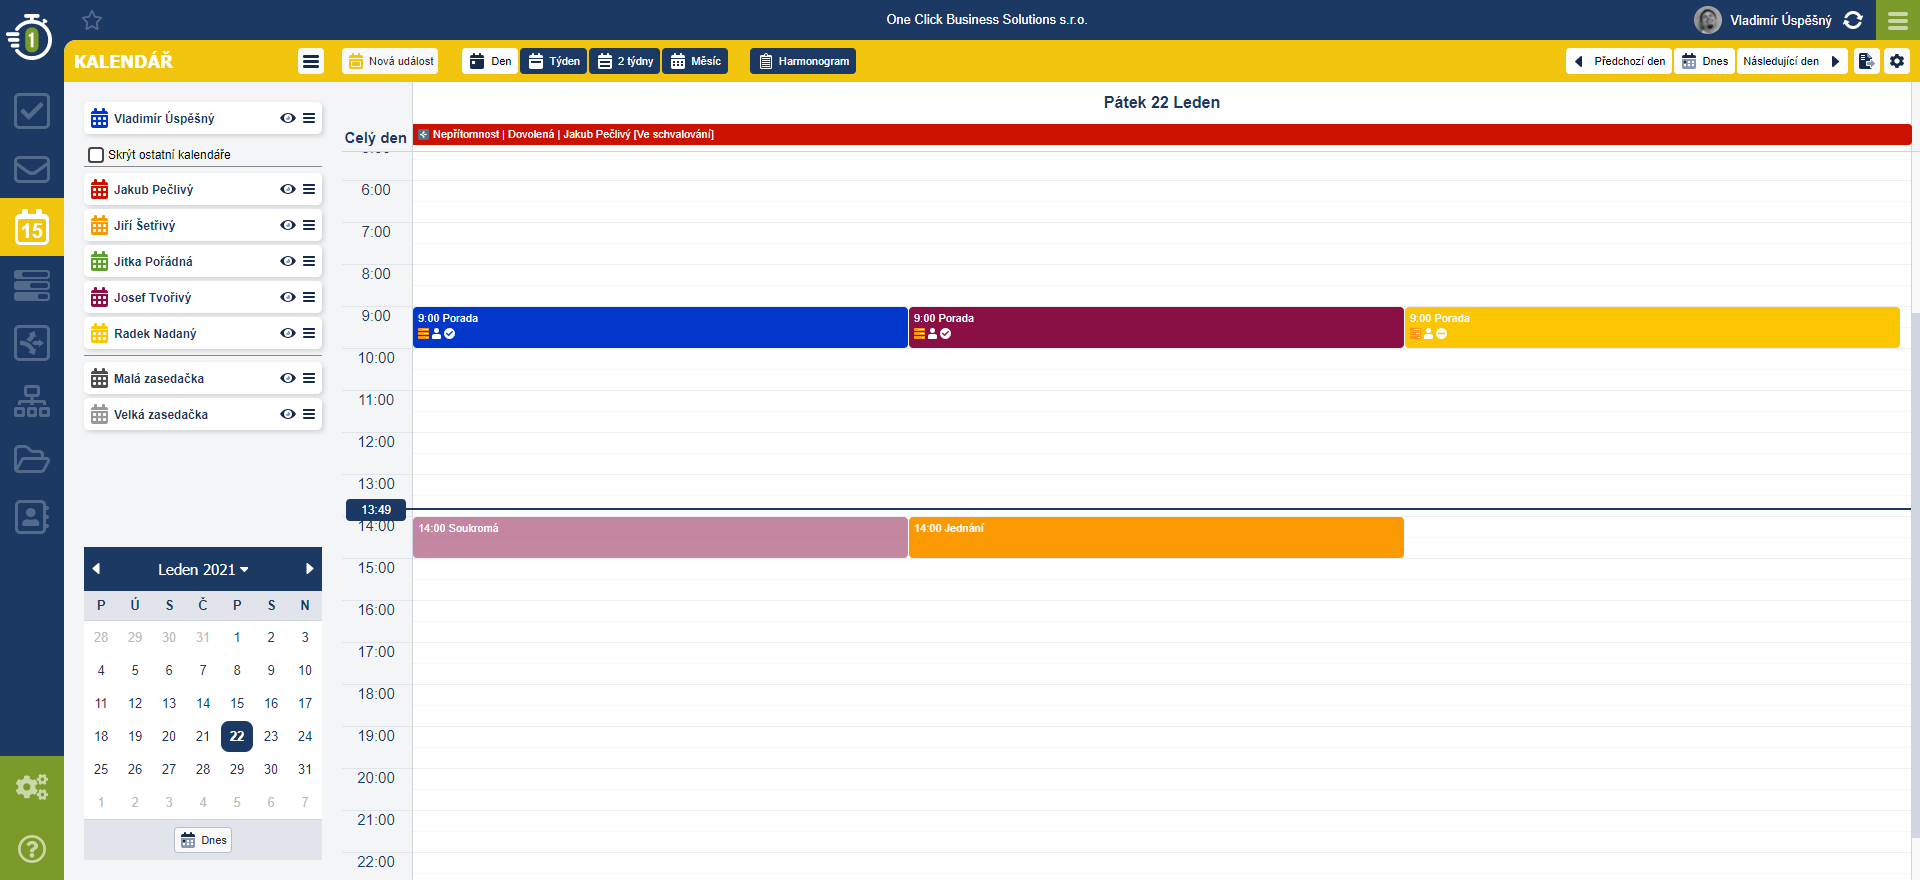Open the settings gears sidebar icon
Screen dimensions: 1920x880
[32, 787]
